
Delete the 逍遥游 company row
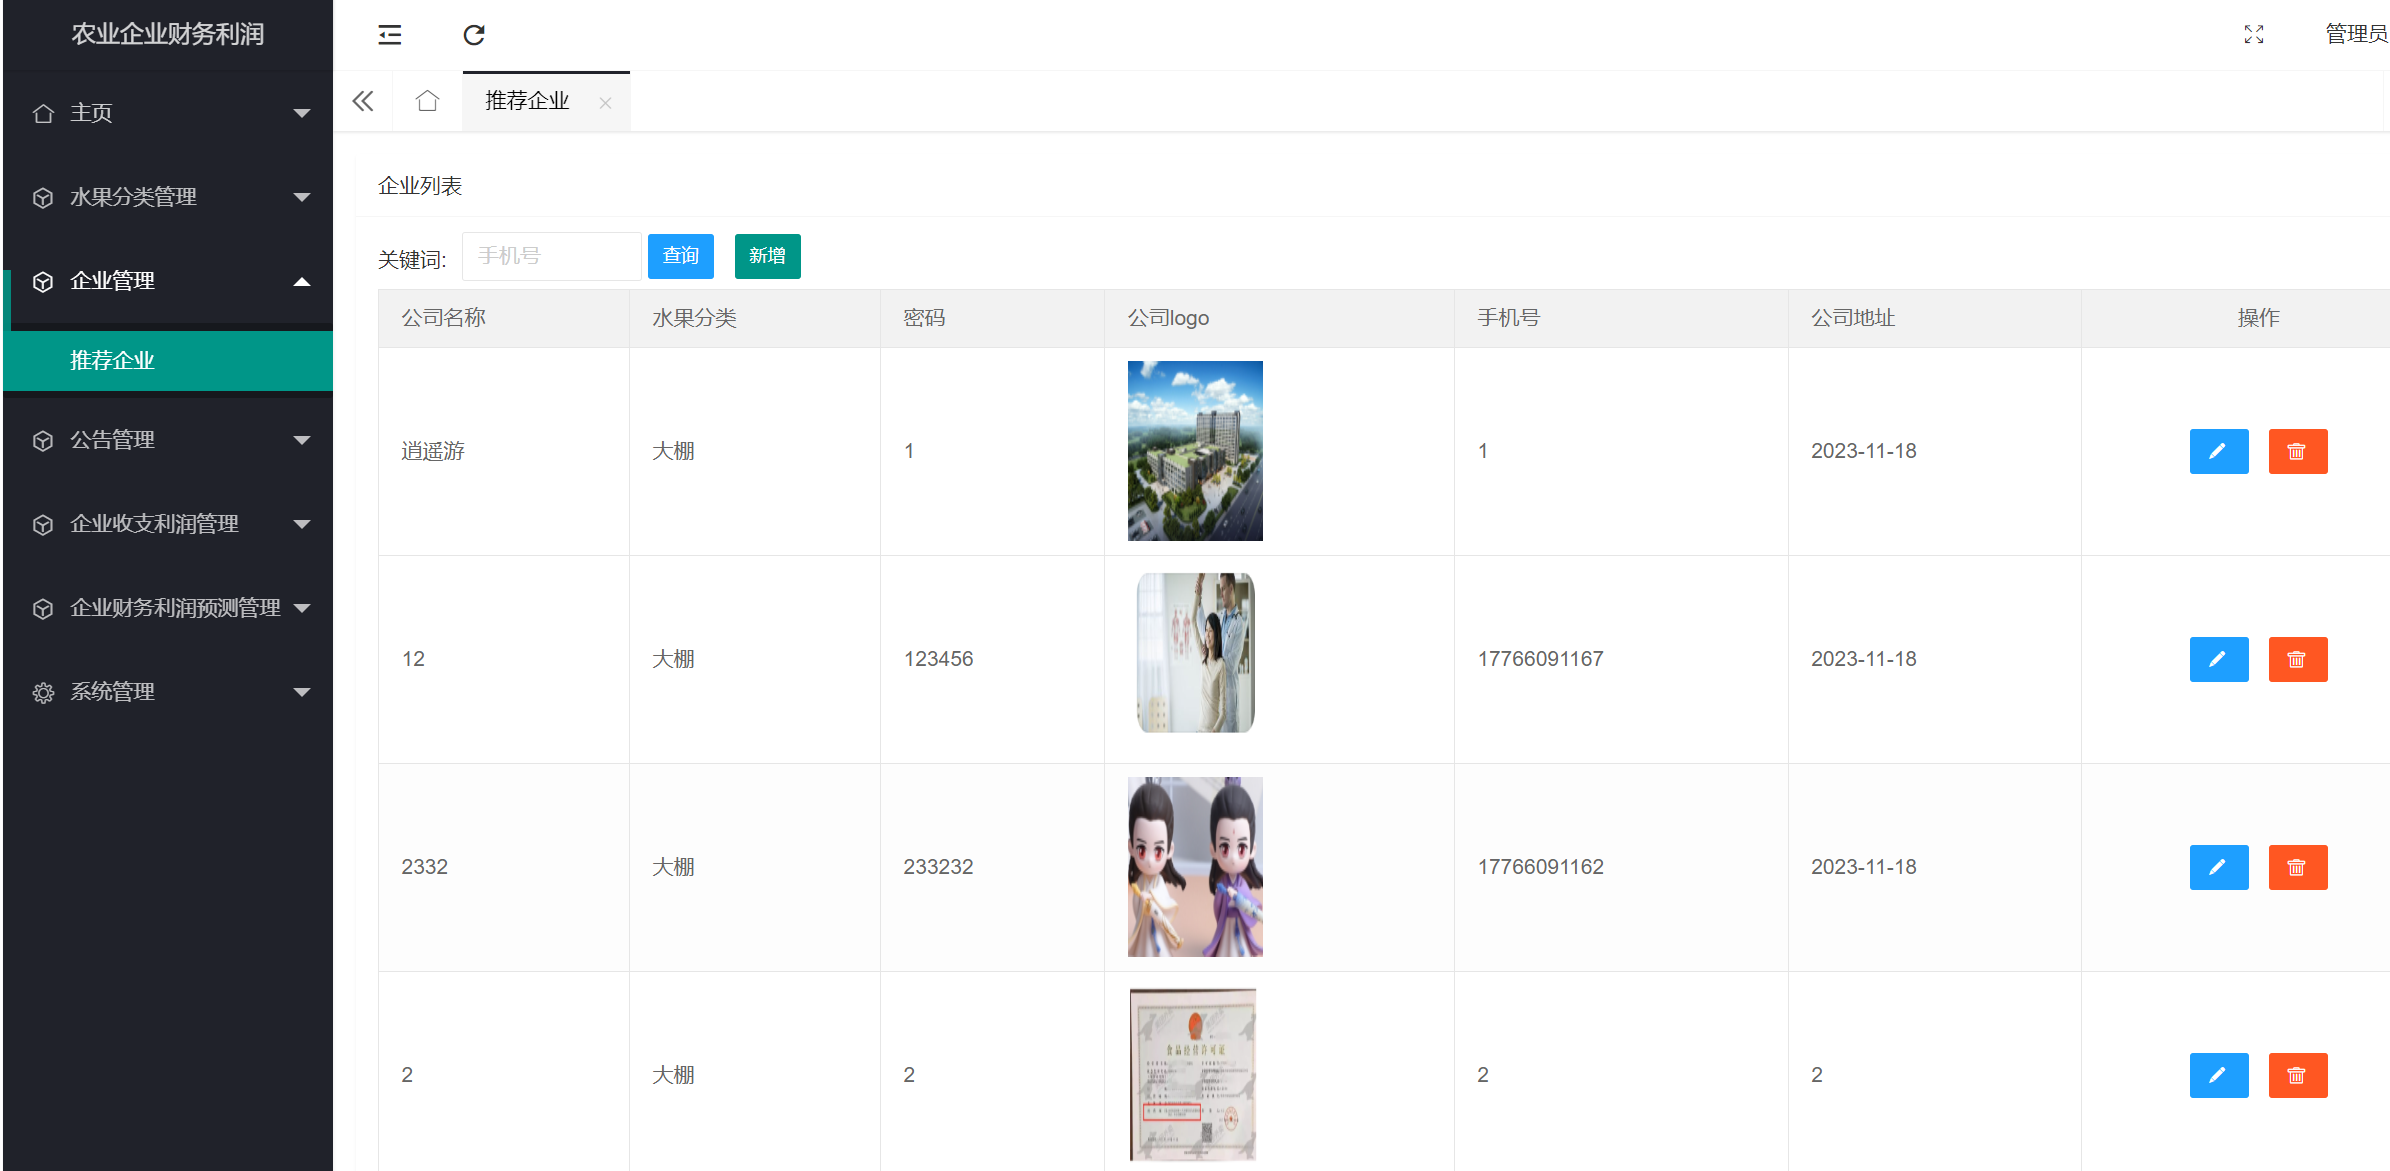click(x=2297, y=451)
